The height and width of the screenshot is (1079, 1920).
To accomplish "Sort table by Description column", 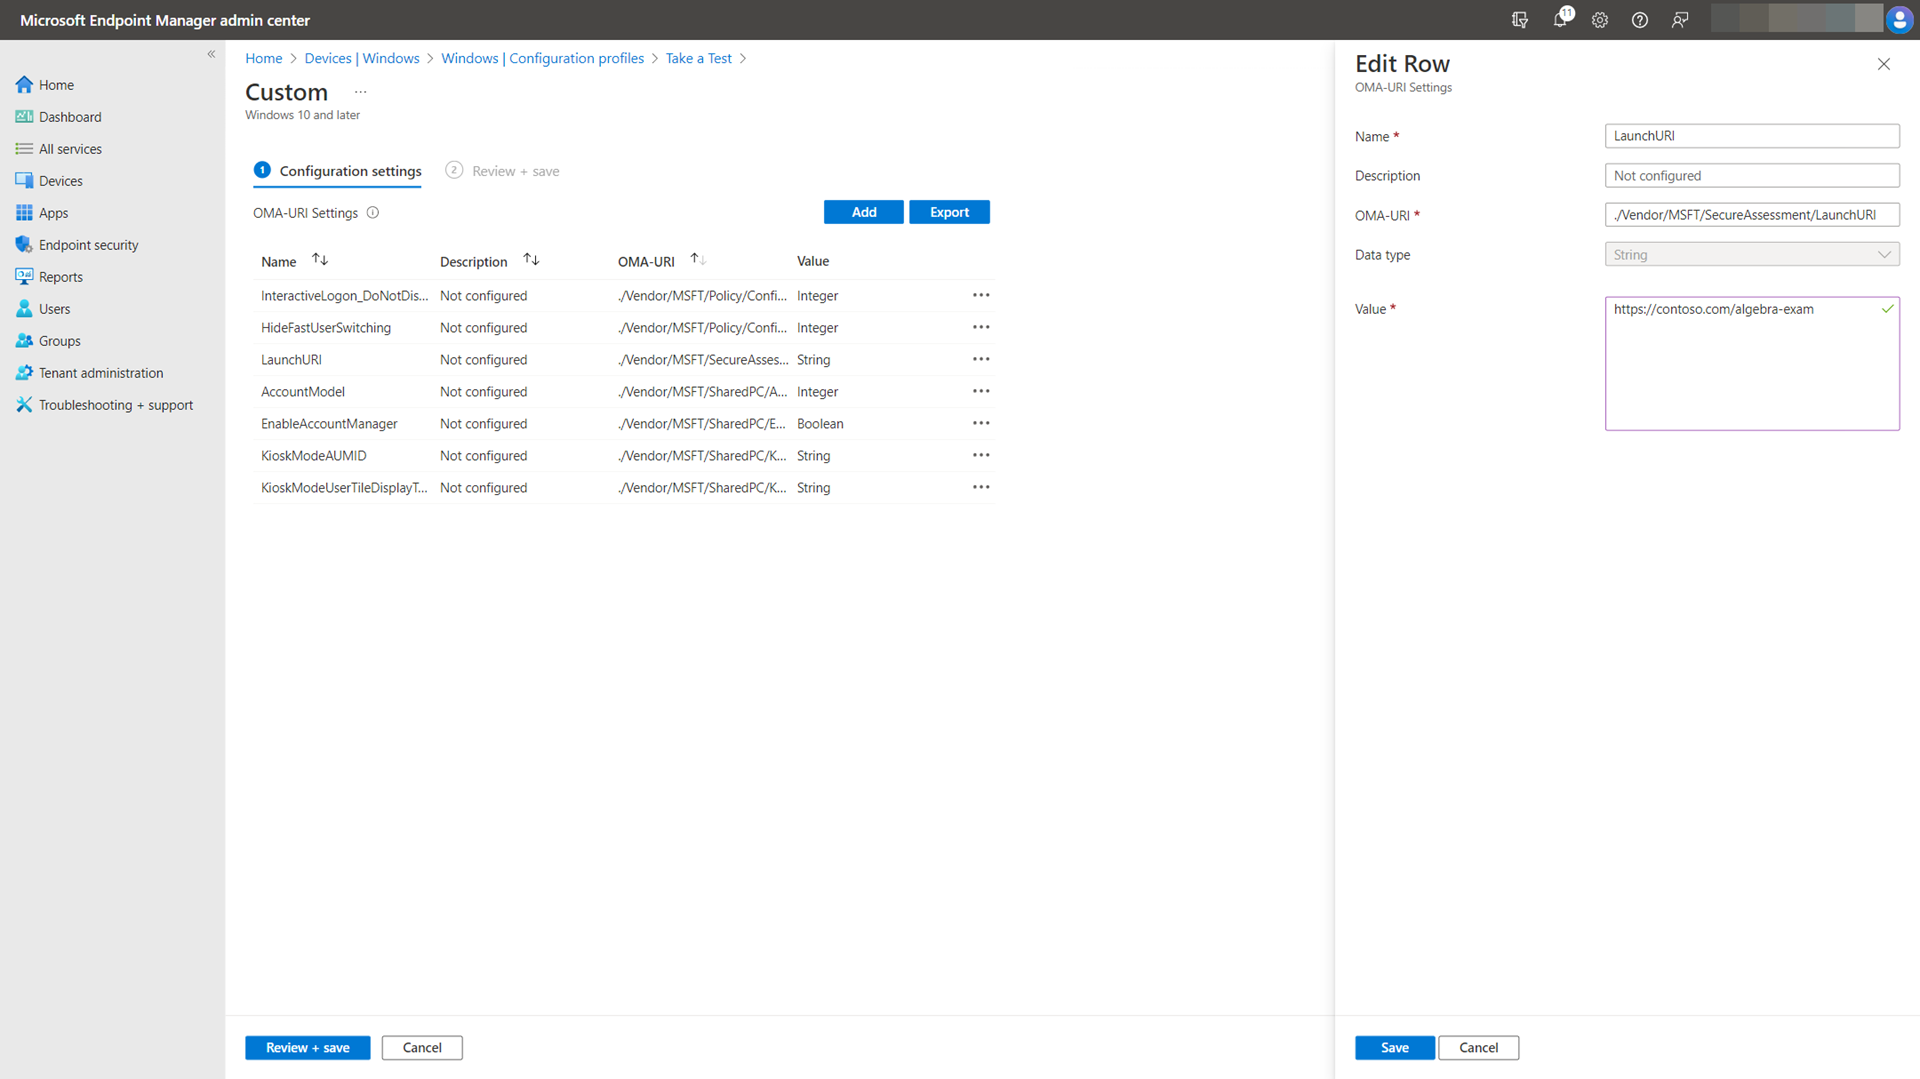I will tap(531, 260).
